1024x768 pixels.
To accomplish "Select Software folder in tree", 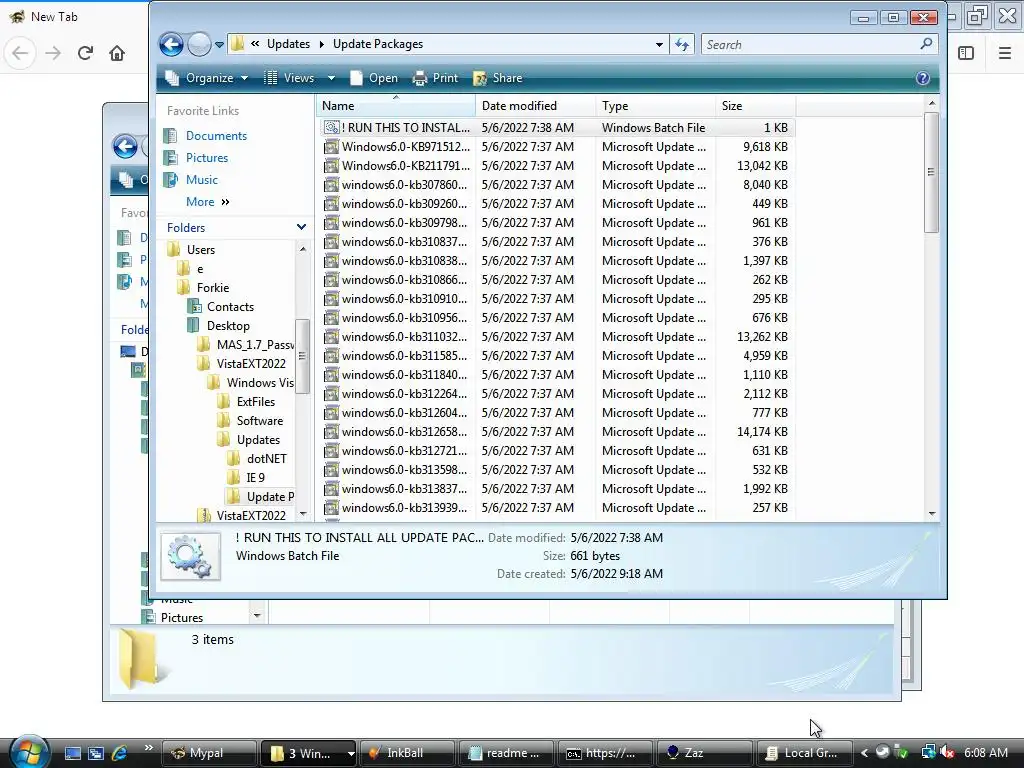I will click(x=259, y=421).
